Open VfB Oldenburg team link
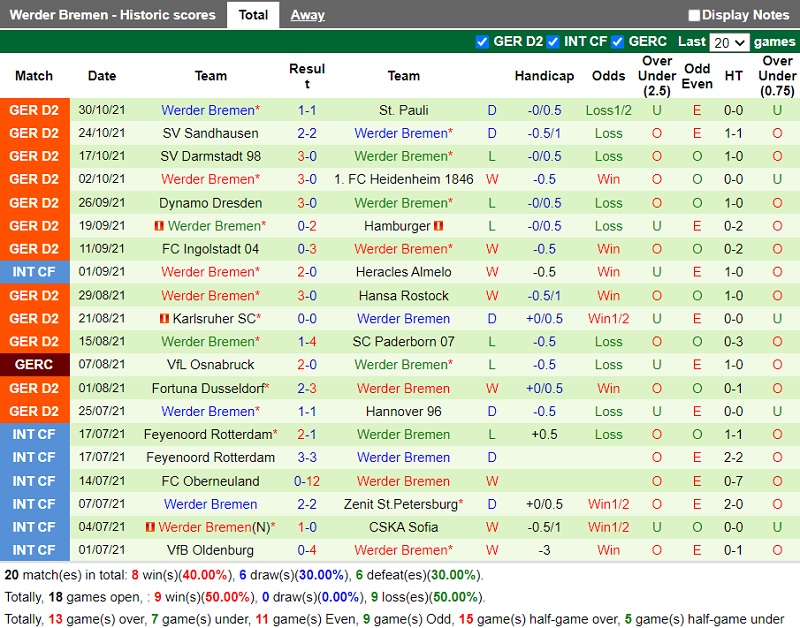 coord(210,550)
